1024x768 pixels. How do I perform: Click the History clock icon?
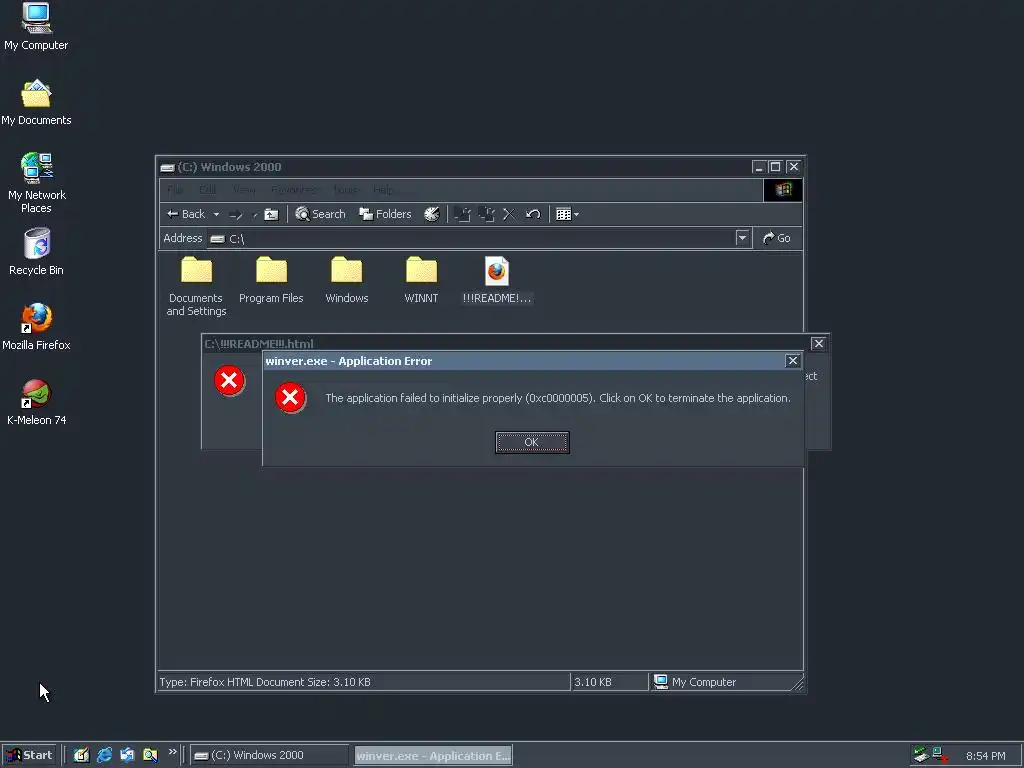click(x=432, y=214)
